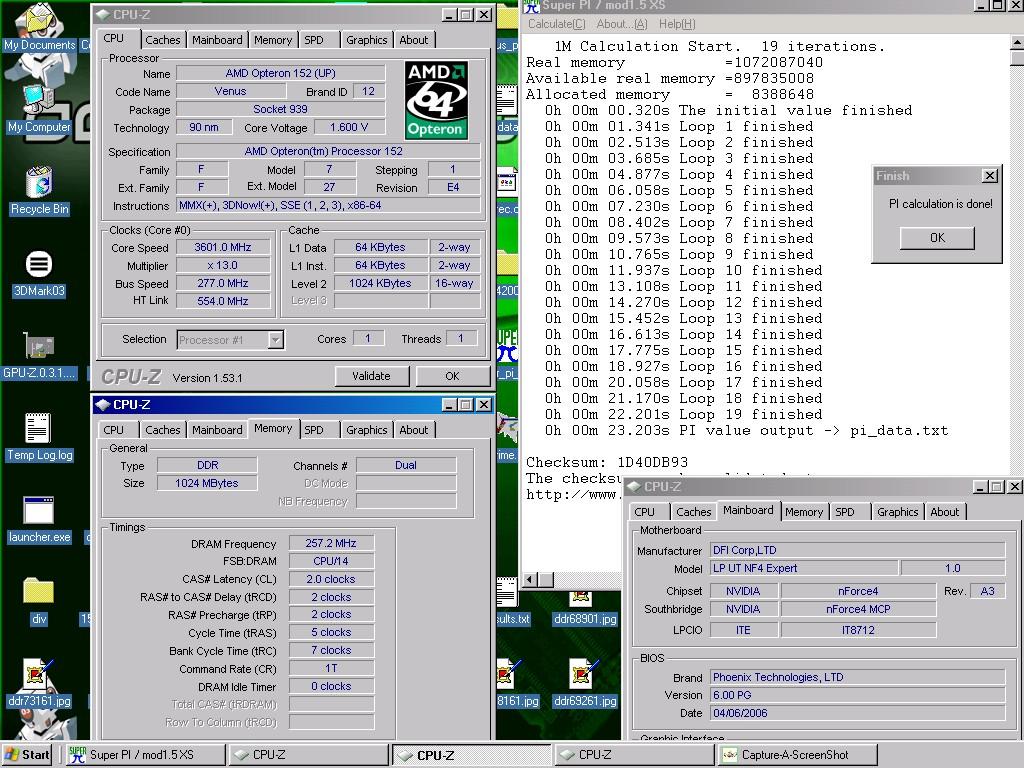Click Package field Socket 939

(x=281, y=109)
